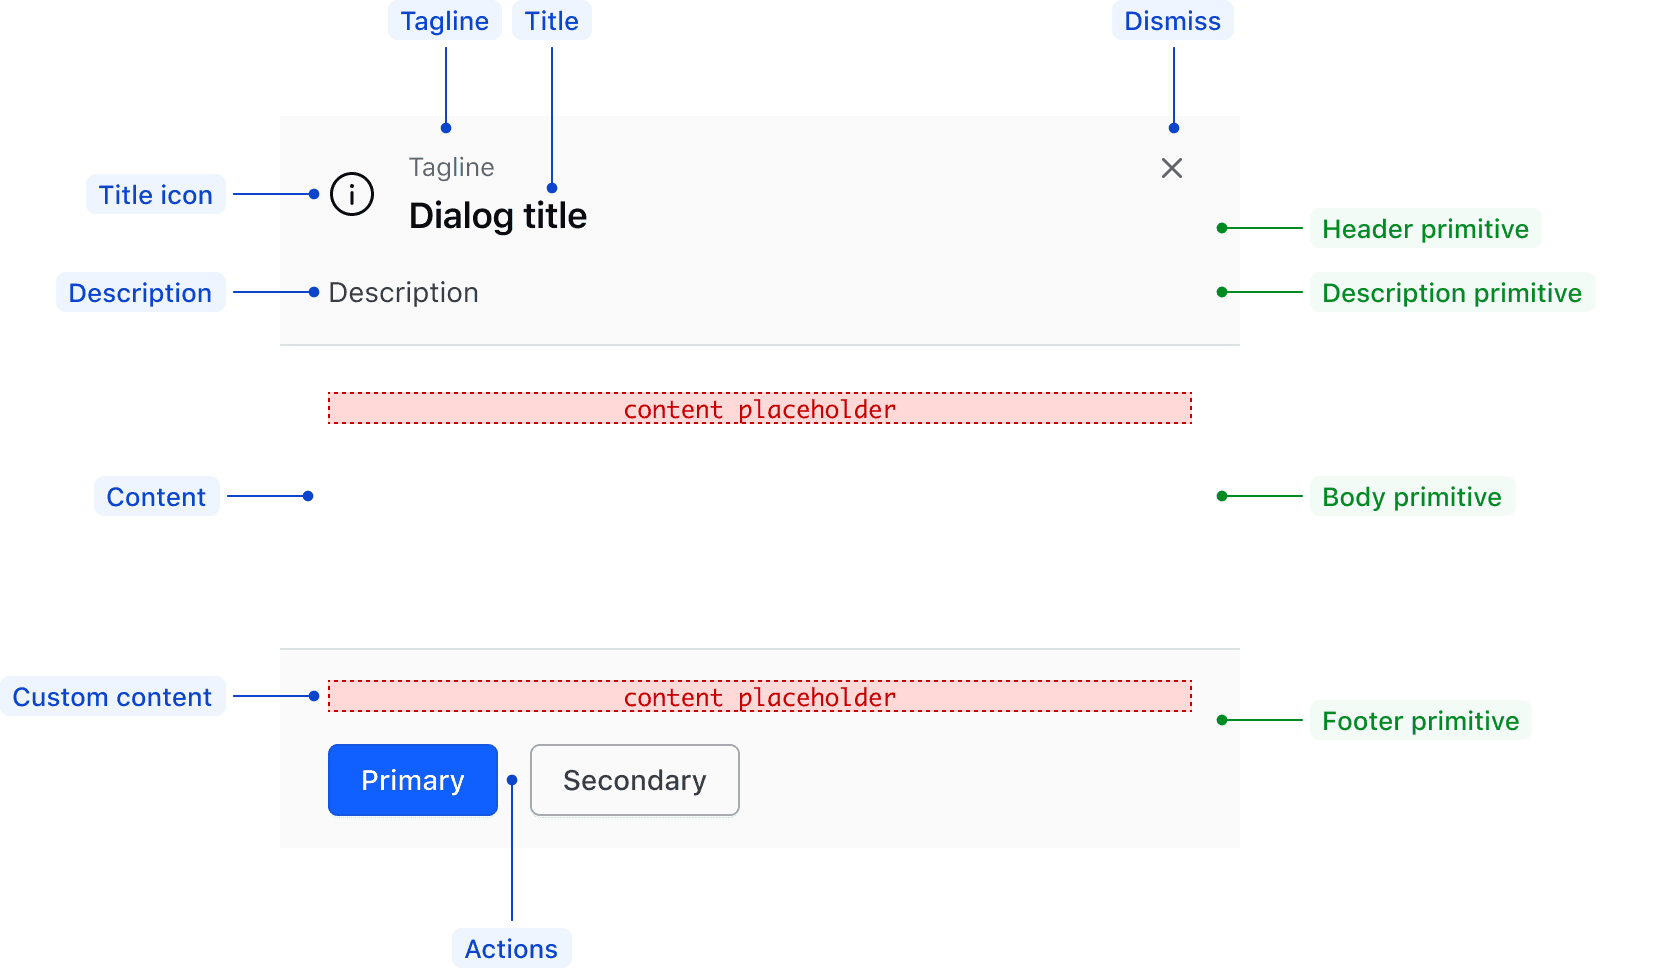Click the info title icon in the dialog

pyautogui.click(x=351, y=194)
